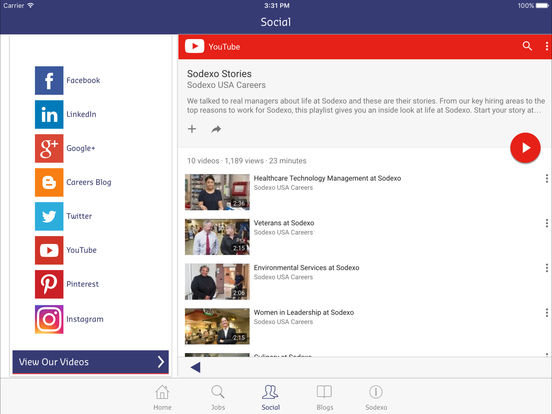Switch to the Home tab
552x414 pixels.
162,398
